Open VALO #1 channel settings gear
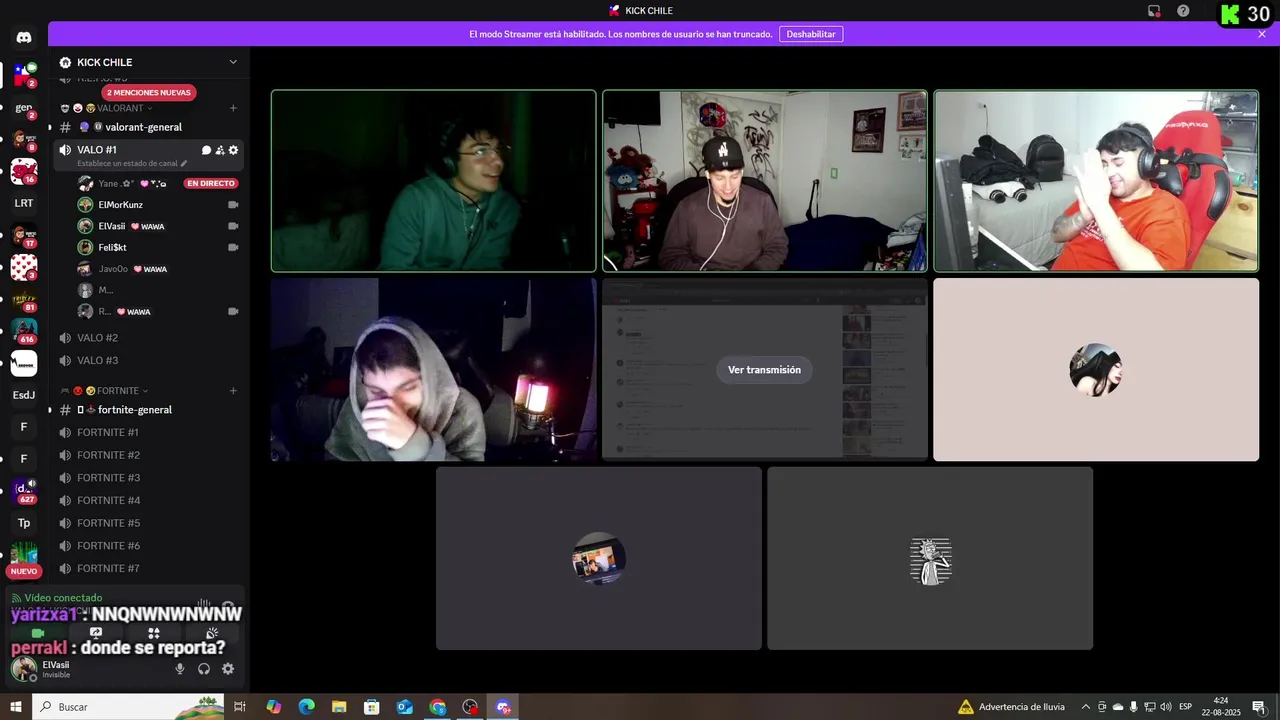The height and width of the screenshot is (720, 1280). click(233, 150)
